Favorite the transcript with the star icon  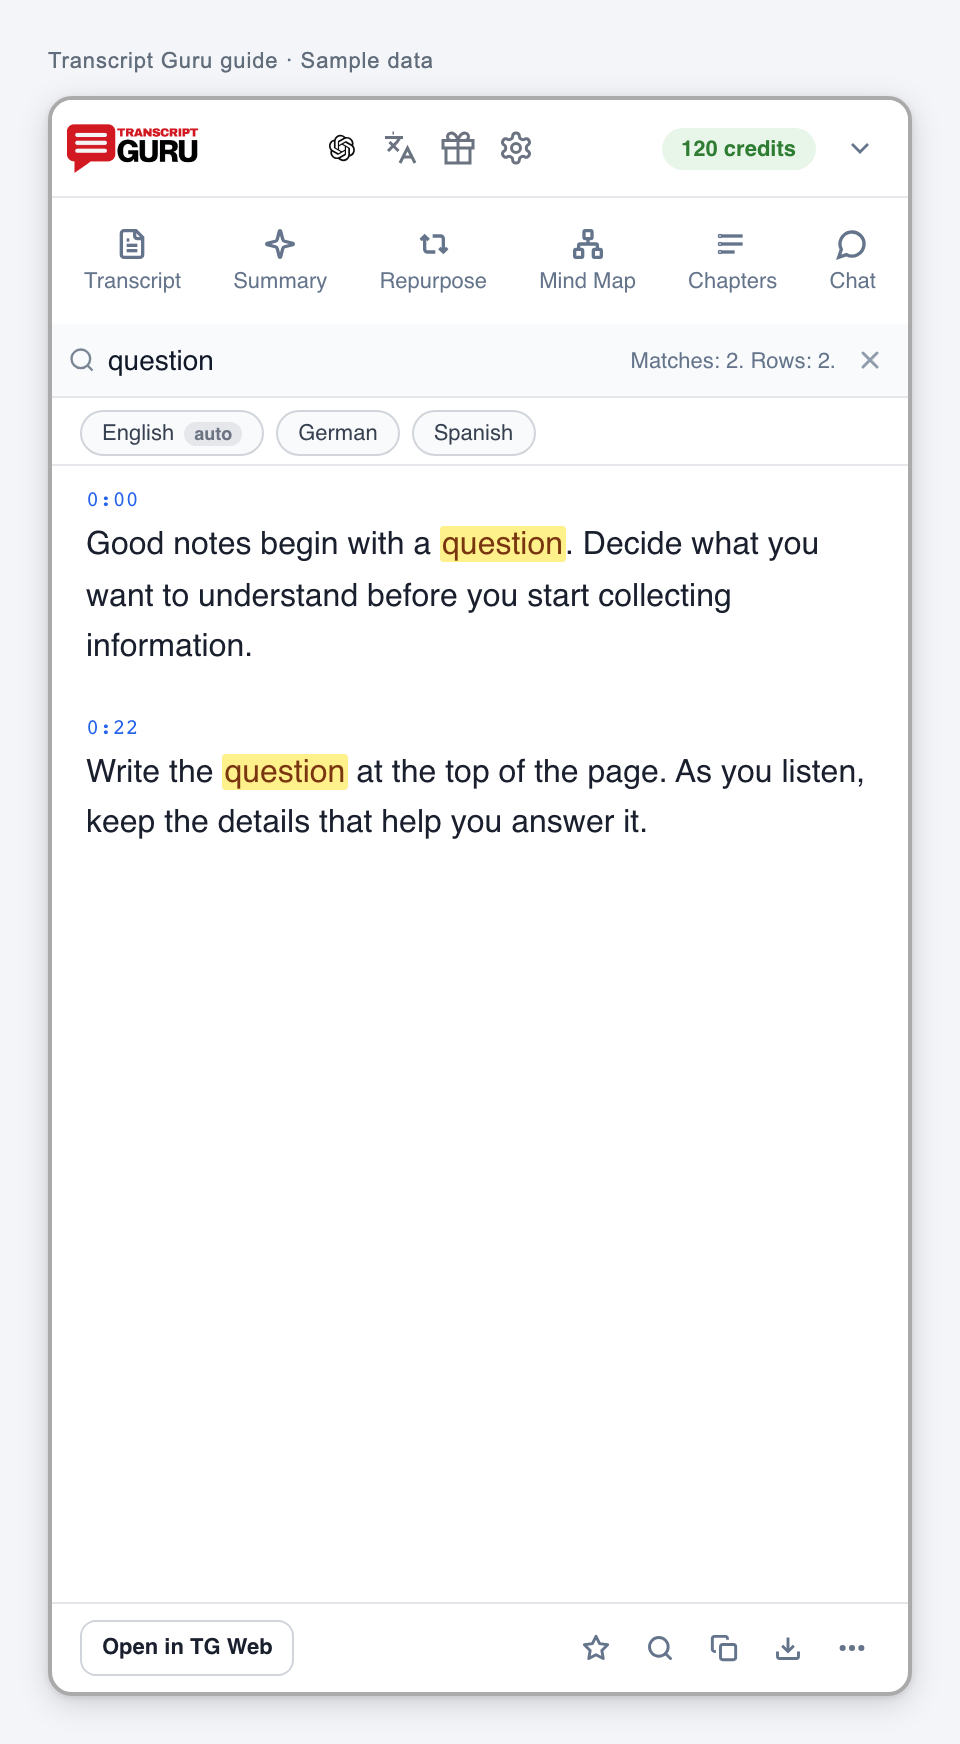(596, 1648)
